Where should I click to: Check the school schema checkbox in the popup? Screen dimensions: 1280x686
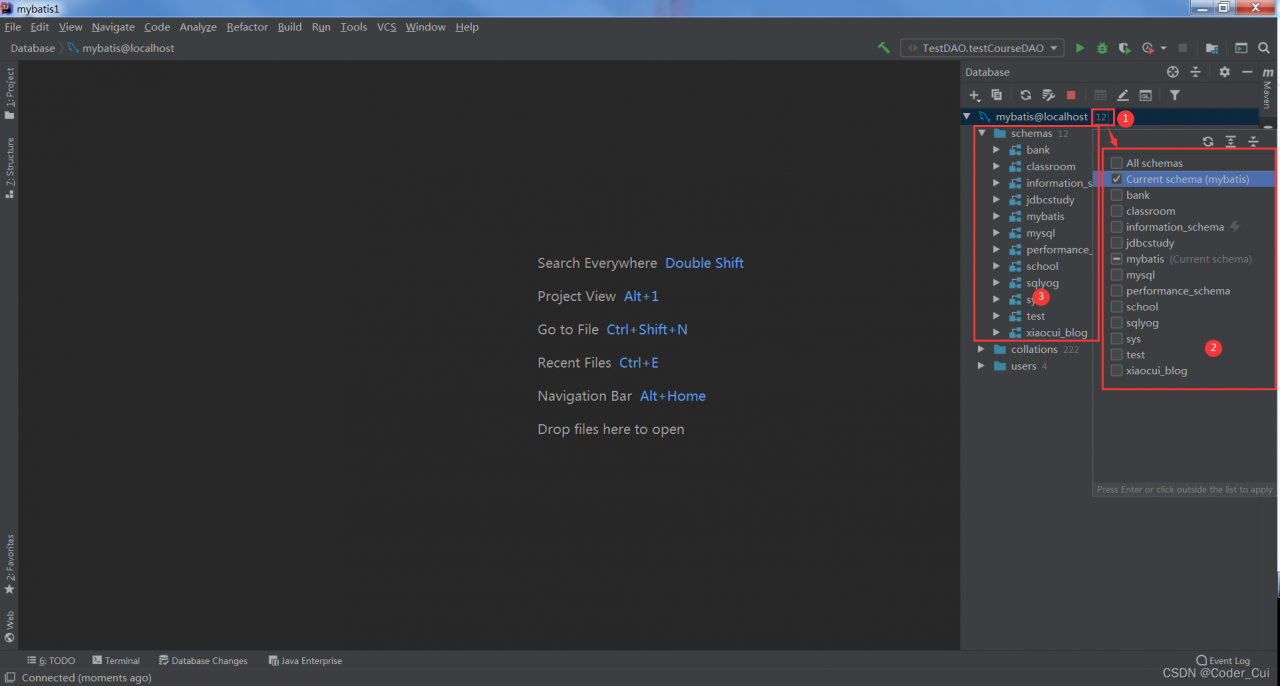tap(1117, 307)
